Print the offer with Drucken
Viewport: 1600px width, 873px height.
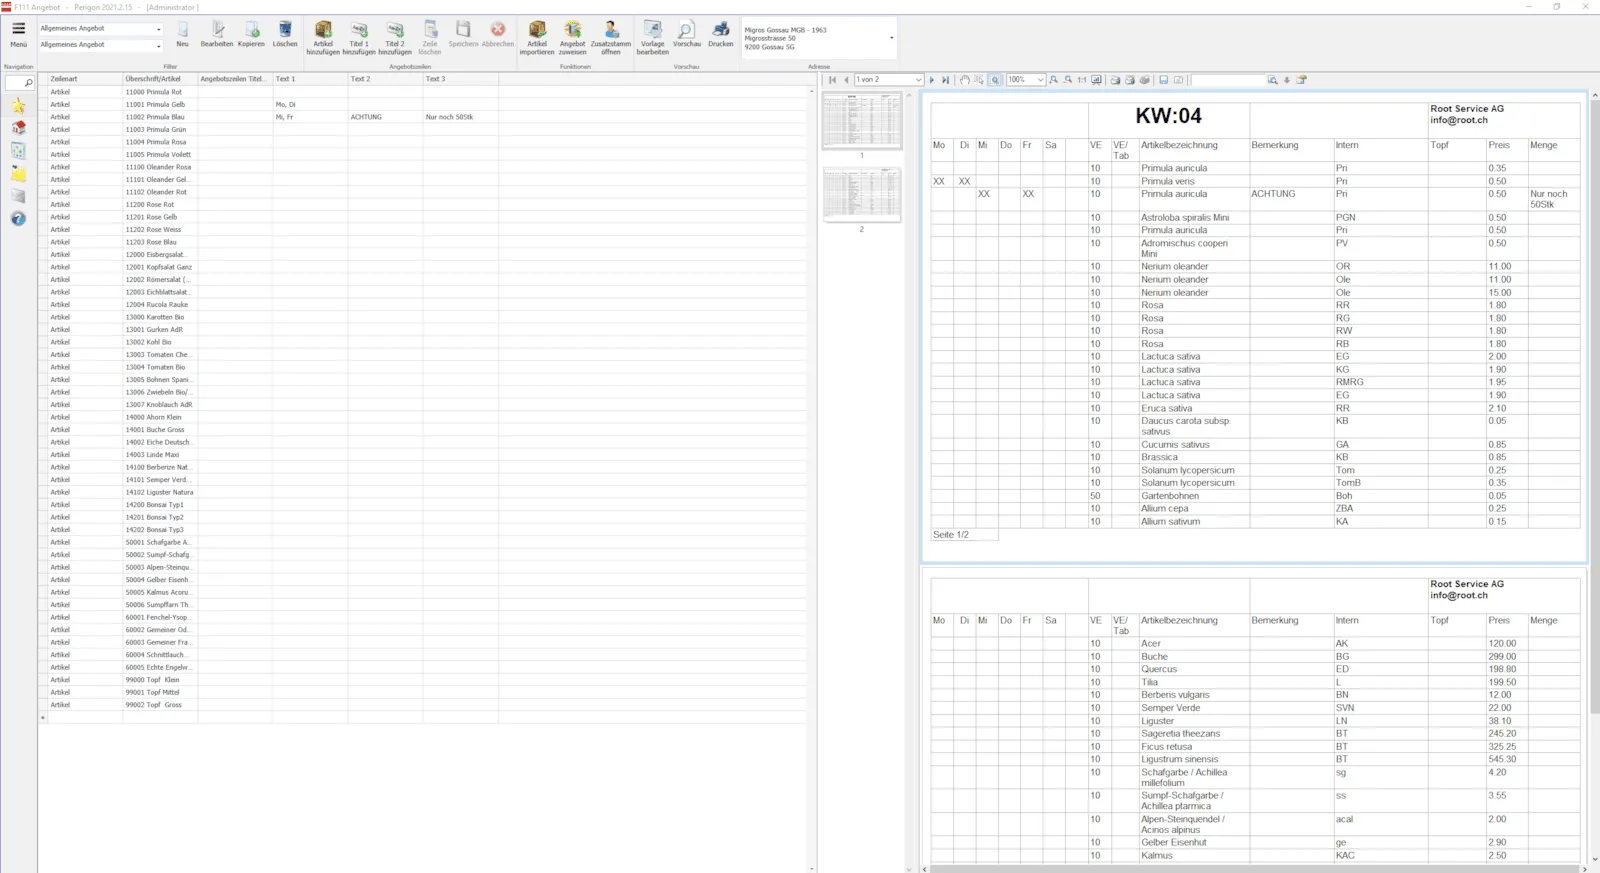(x=721, y=34)
